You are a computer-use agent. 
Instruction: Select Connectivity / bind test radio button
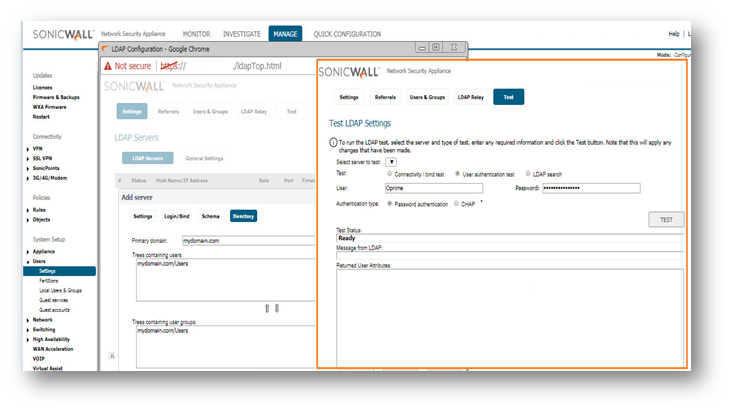coord(389,173)
